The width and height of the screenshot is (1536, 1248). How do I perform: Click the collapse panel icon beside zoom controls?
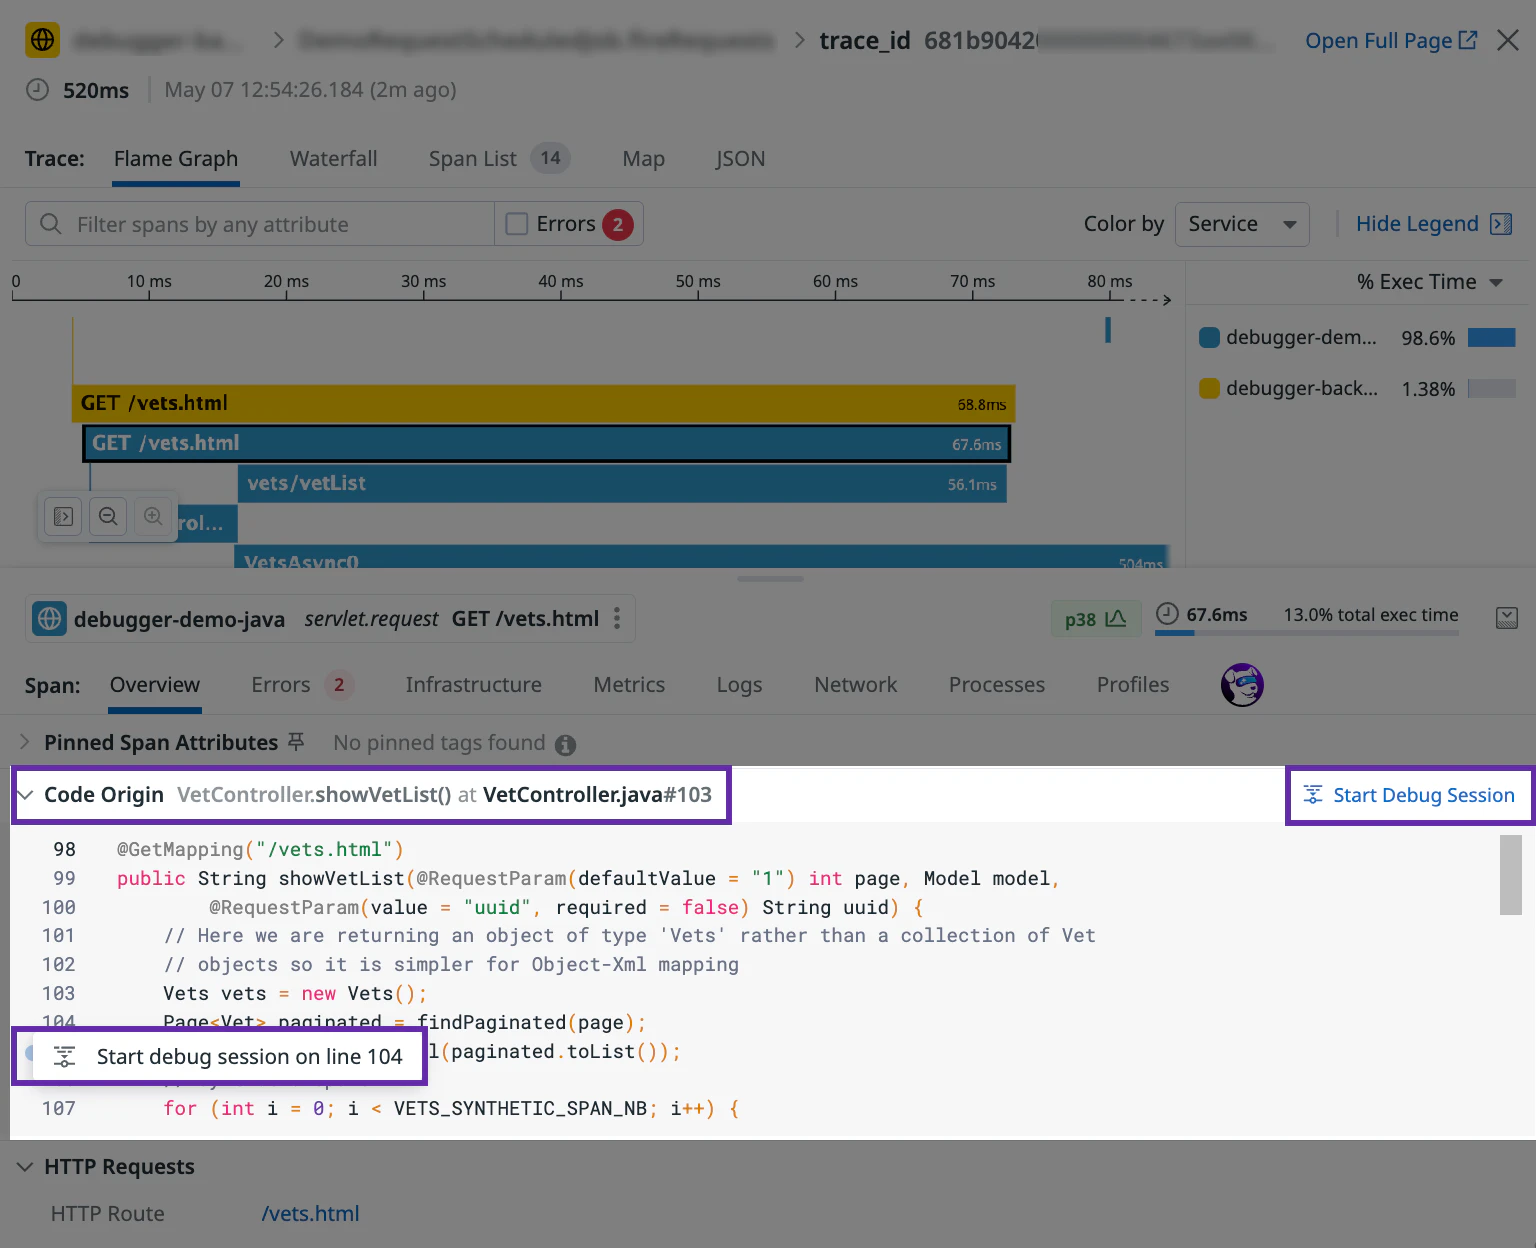tap(62, 517)
